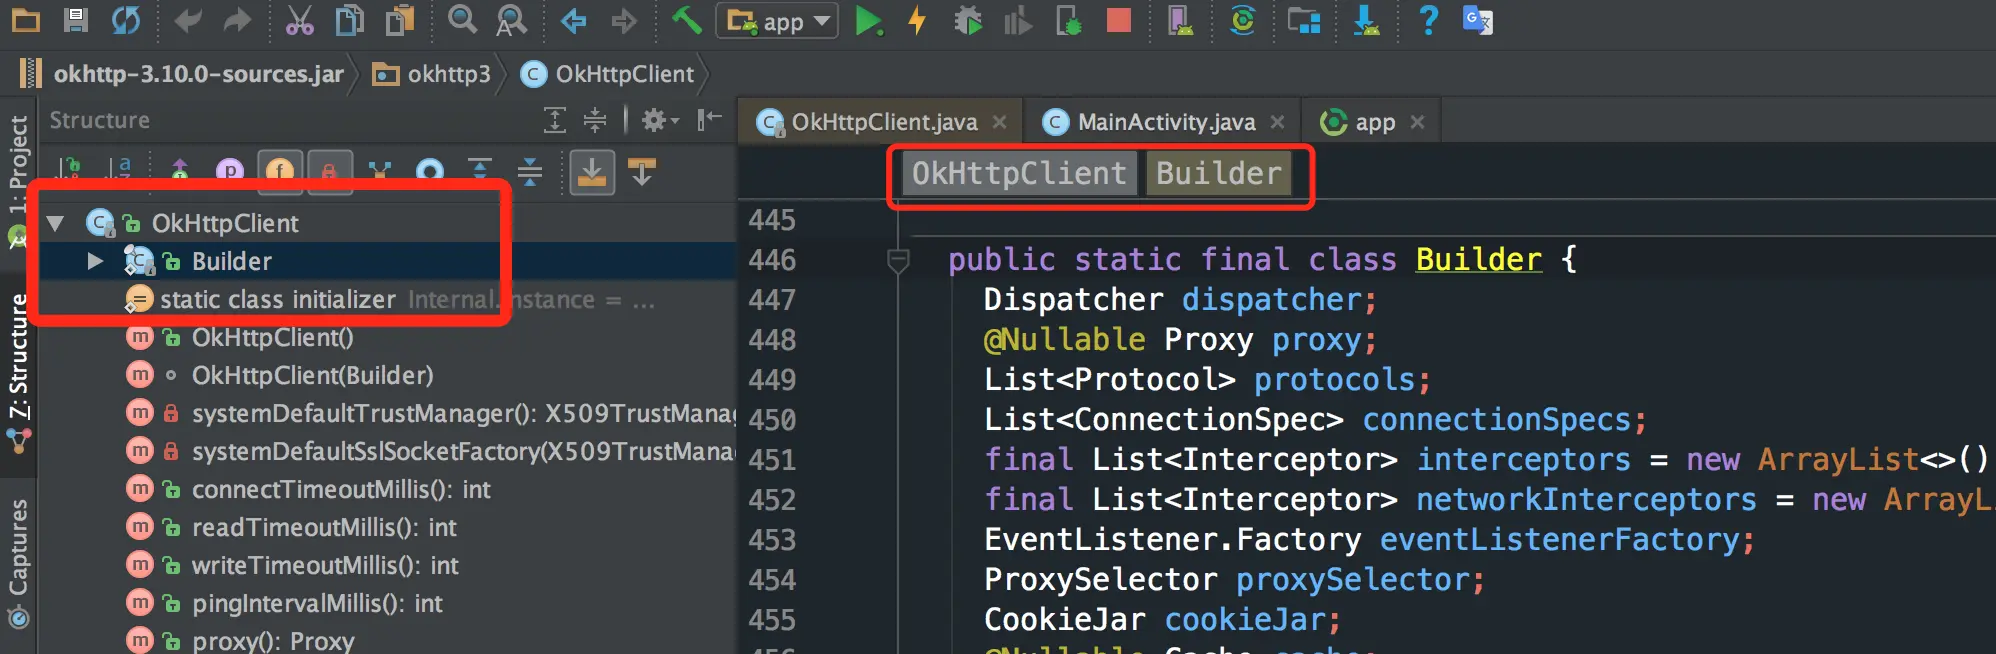This screenshot has width=1996, height=654.
Task: Select static class initializer tree row
Action: [386, 299]
